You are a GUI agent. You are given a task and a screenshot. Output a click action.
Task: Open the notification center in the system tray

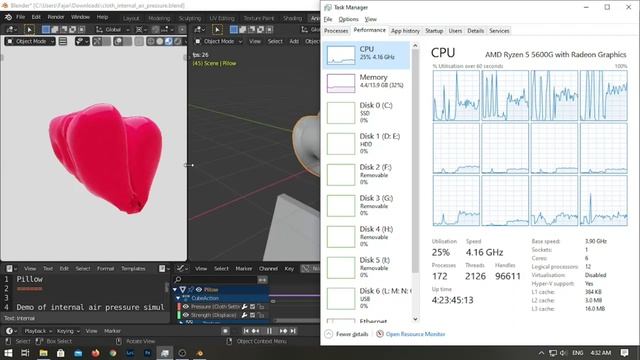(624, 353)
